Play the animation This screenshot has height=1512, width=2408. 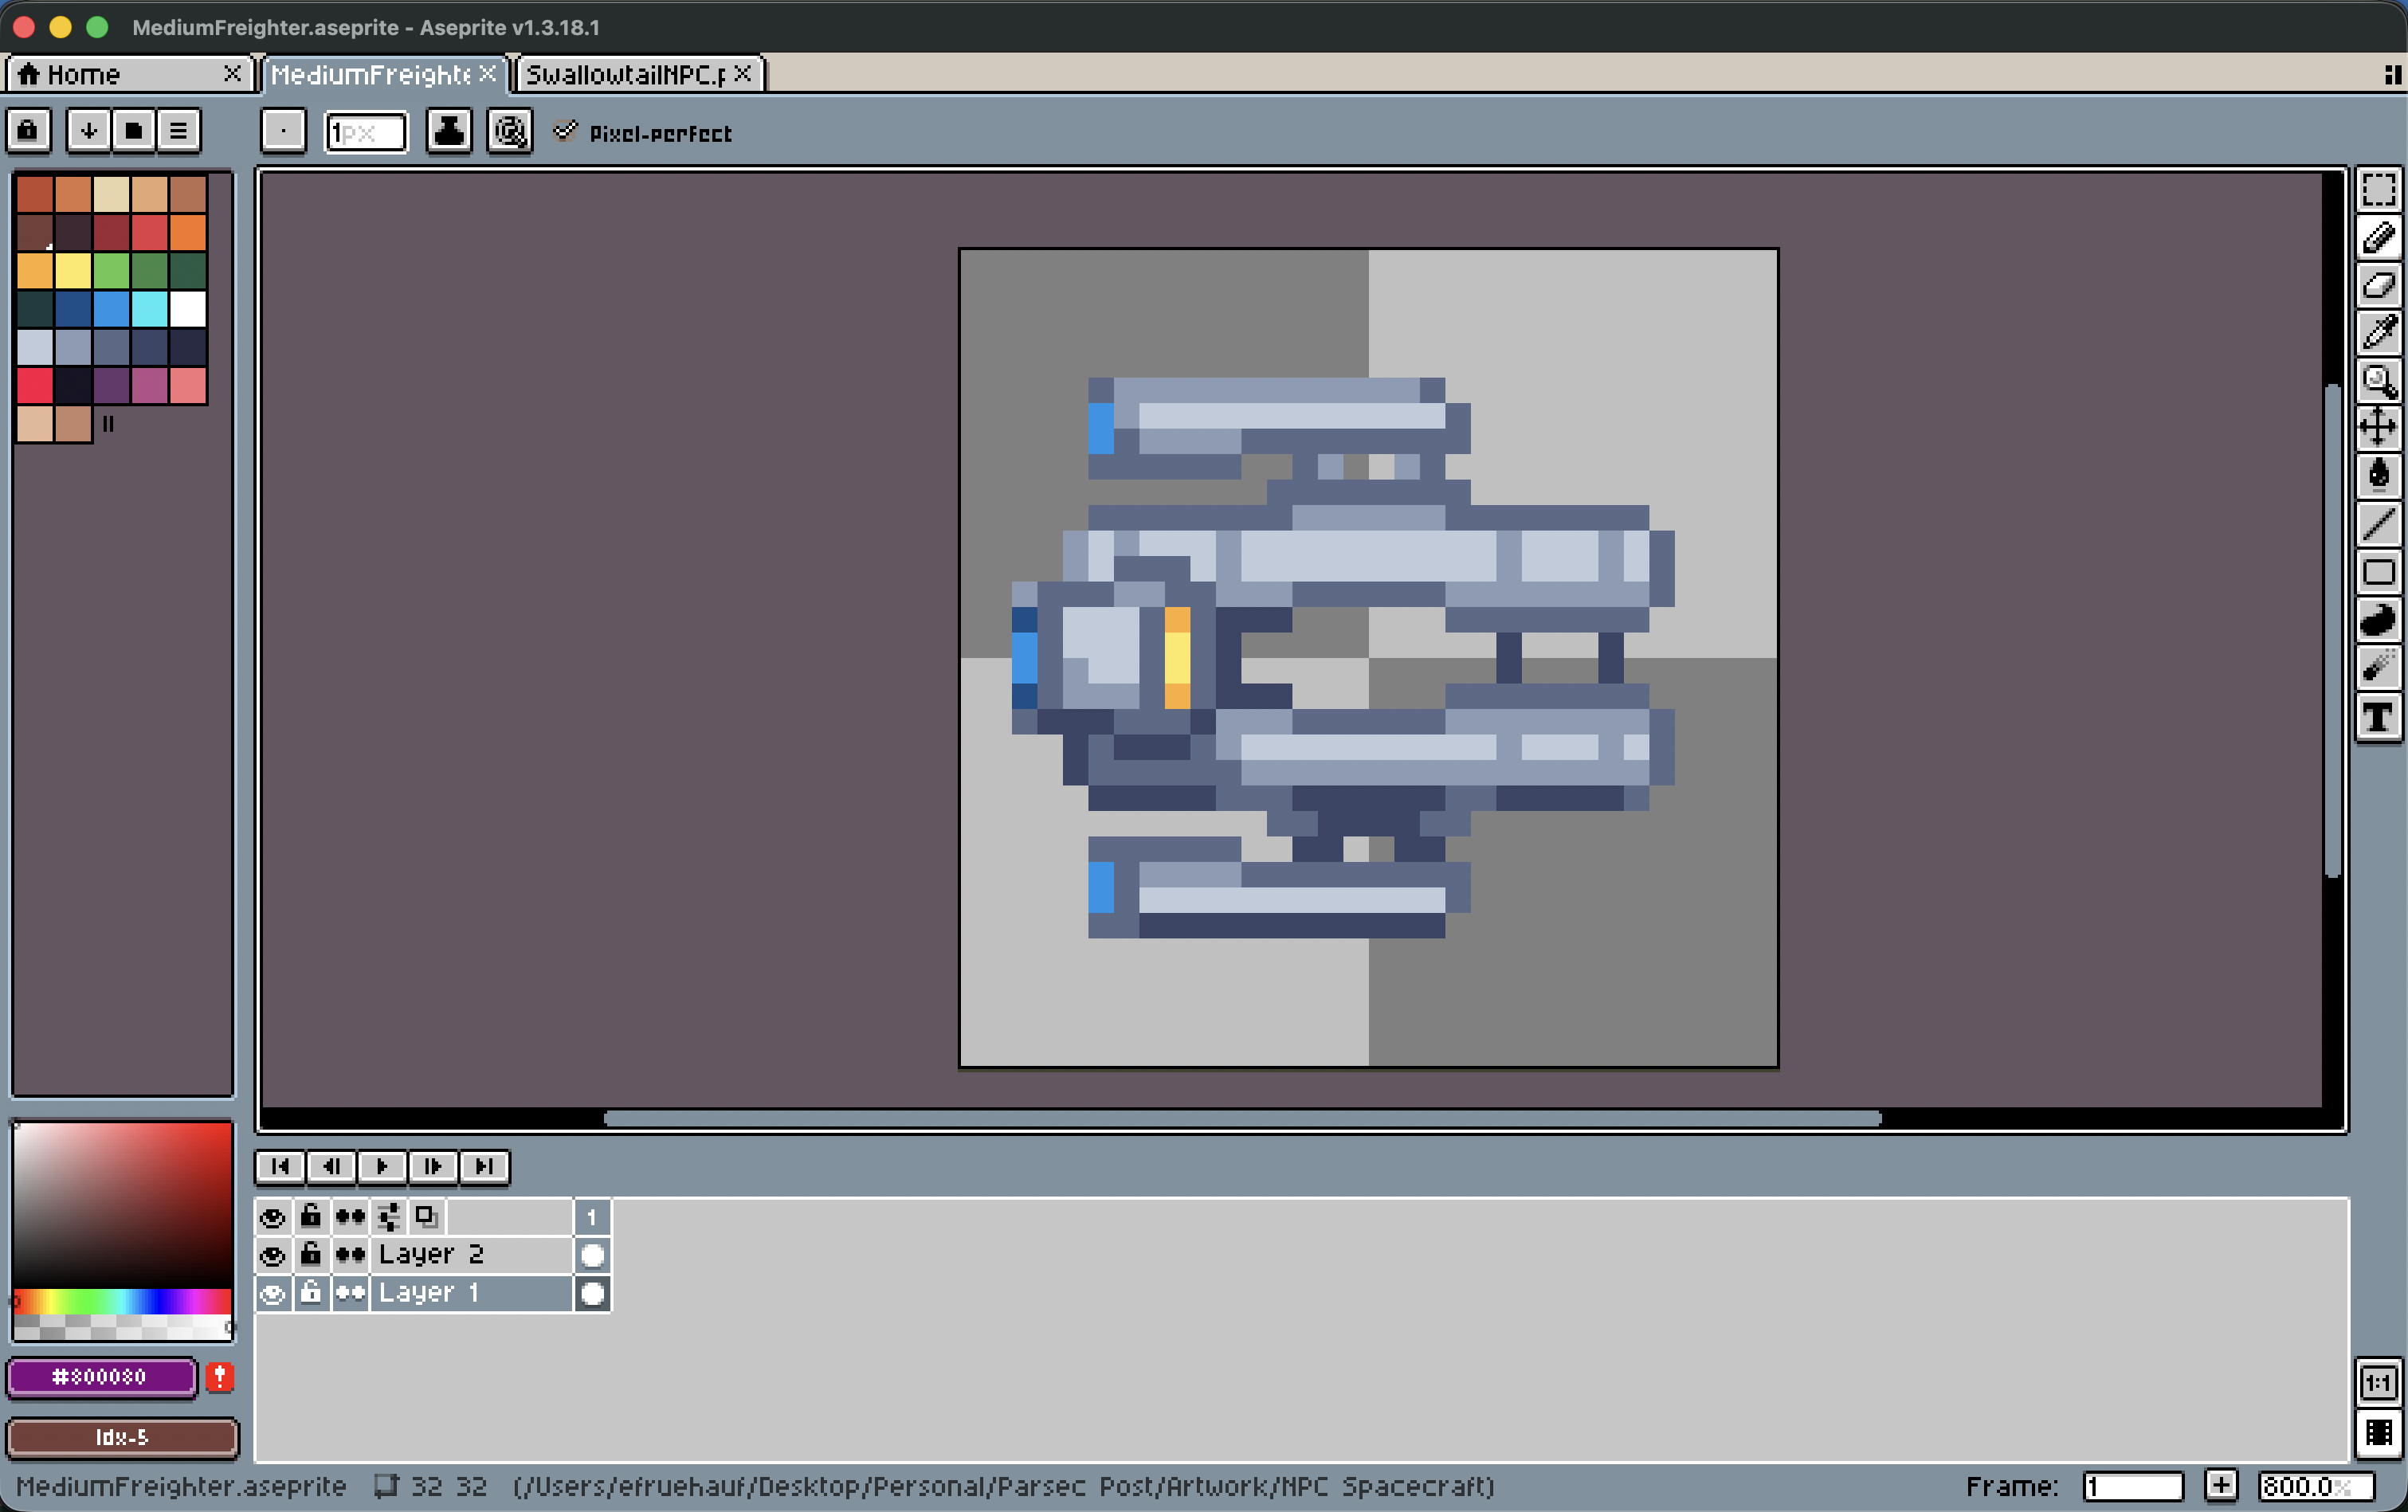[382, 1166]
